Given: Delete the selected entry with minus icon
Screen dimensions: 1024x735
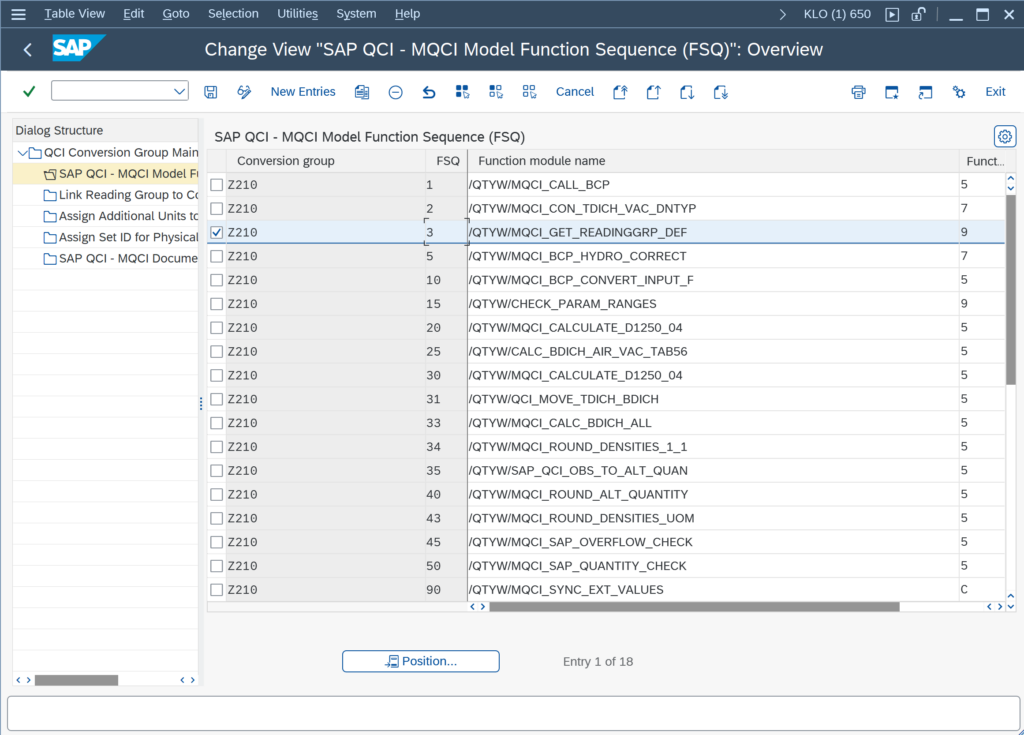Looking at the screenshot, I should coord(395,92).
